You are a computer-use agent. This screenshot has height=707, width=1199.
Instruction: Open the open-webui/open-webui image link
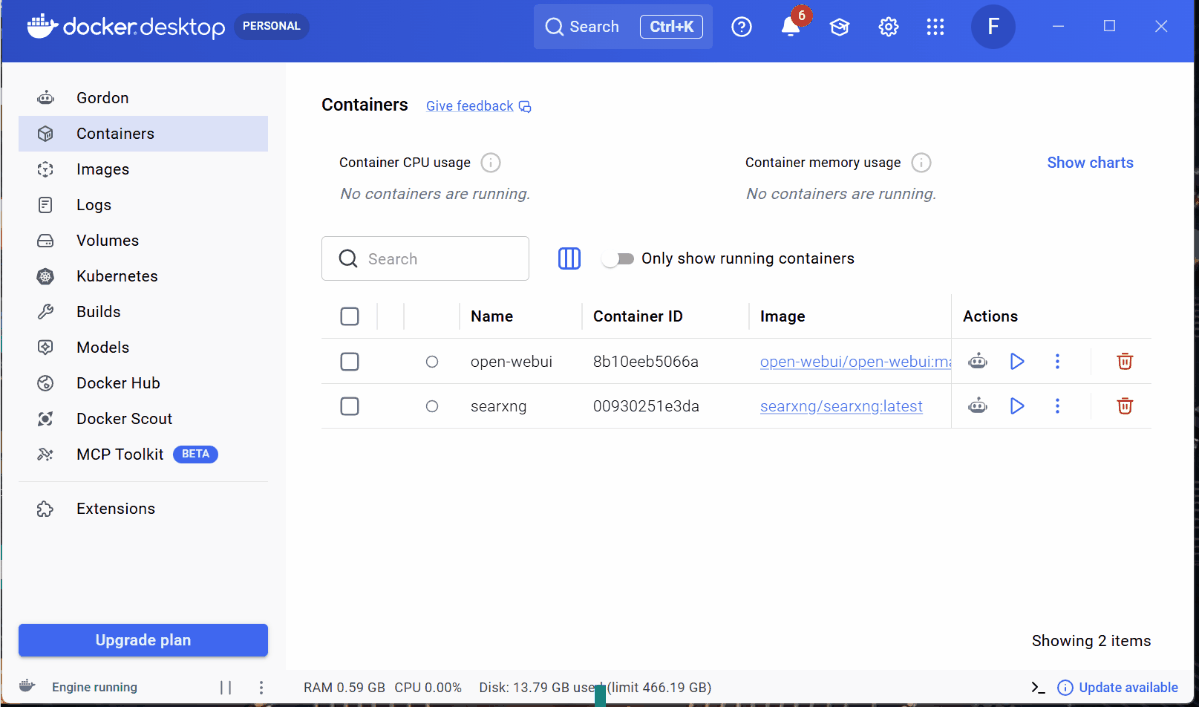point(856,362)
